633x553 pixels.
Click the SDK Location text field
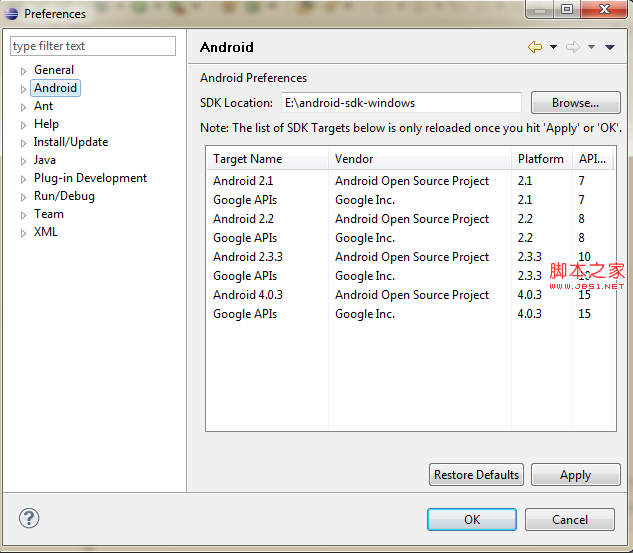(401, 103)
